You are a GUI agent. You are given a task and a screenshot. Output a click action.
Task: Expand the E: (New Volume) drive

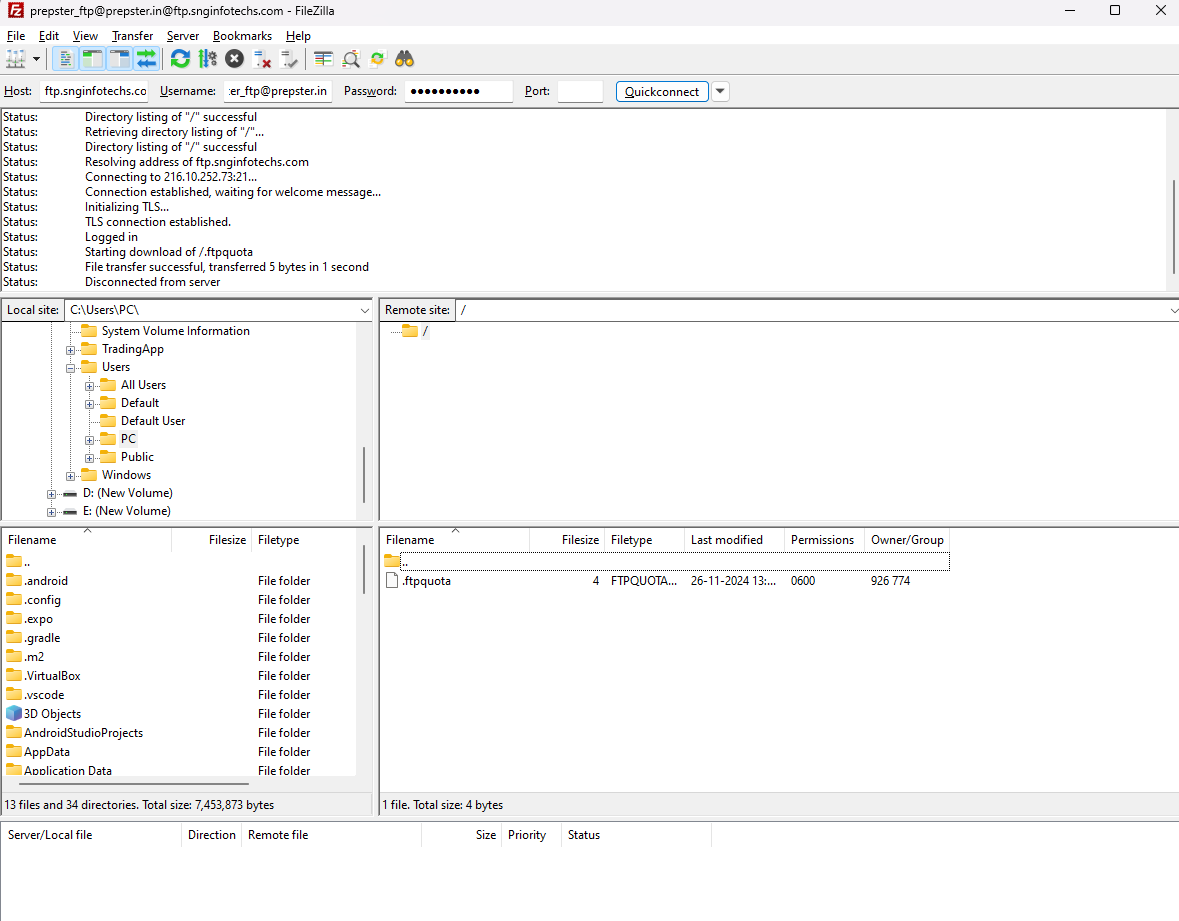(51, 512)
